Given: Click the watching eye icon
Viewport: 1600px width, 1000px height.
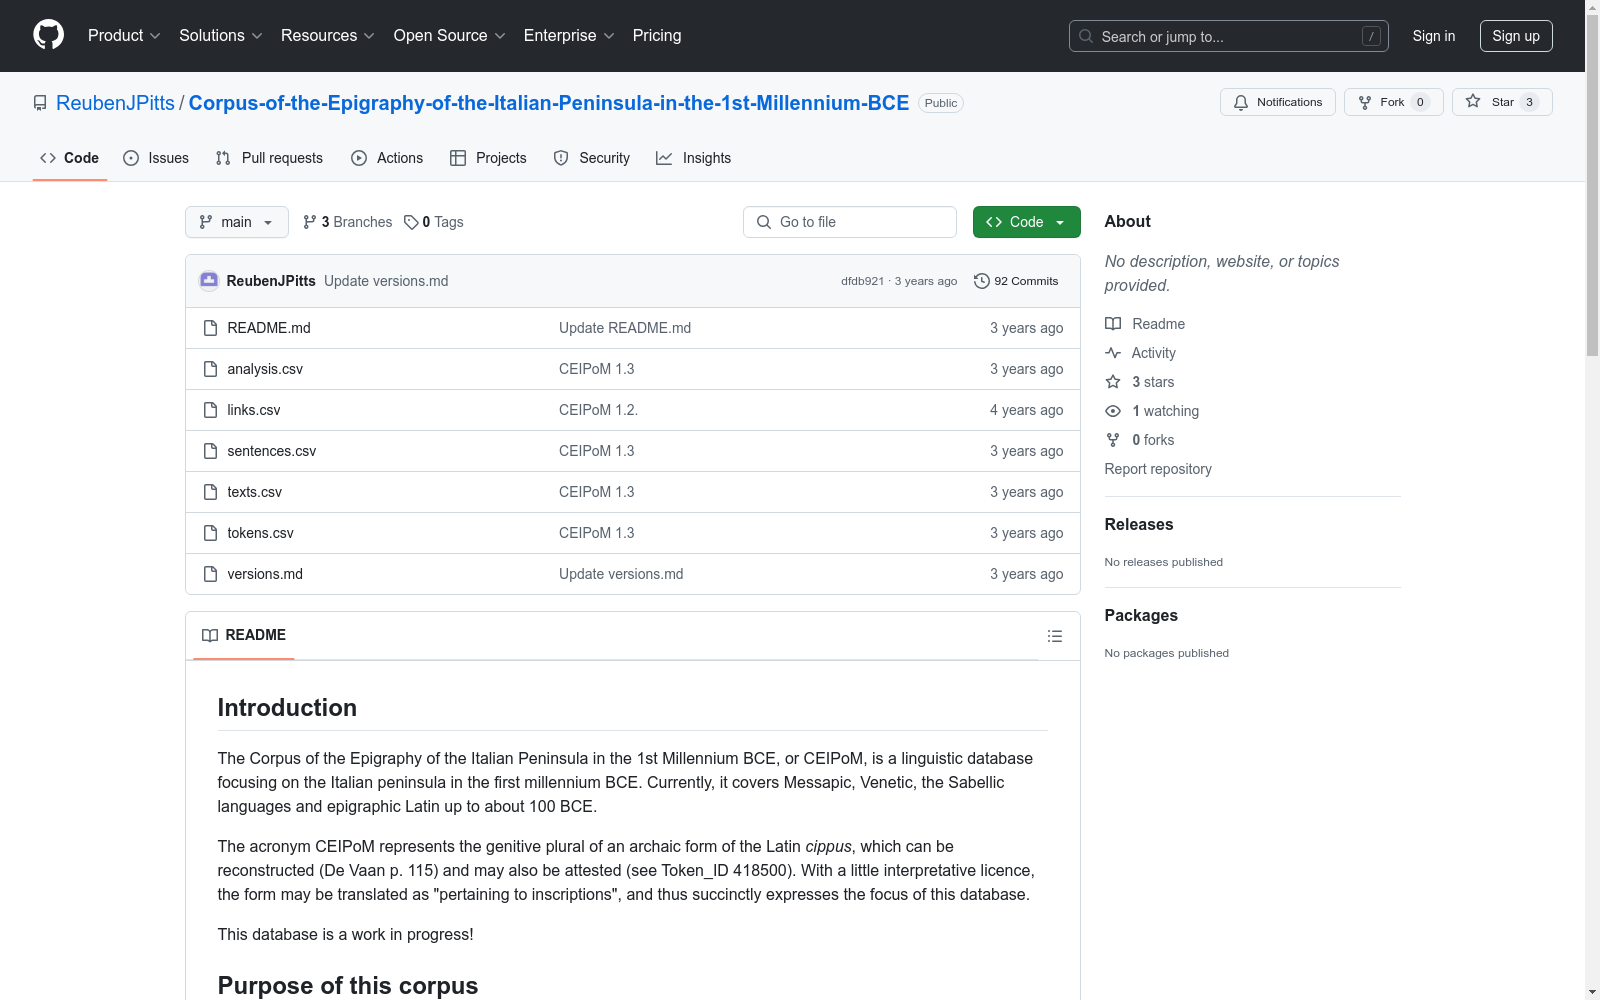Looking at the screenshot, I should click(x=1113, y=411).
